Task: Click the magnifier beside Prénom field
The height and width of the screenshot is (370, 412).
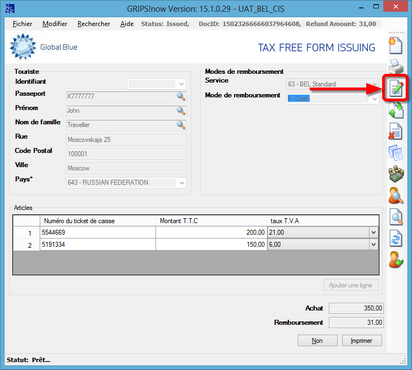Action: (x=181, y=111)
